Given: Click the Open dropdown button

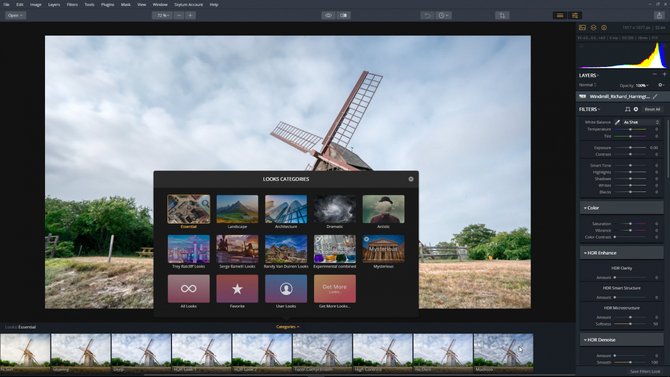Looking at the screenshot, I should click(x=15, y=15).
